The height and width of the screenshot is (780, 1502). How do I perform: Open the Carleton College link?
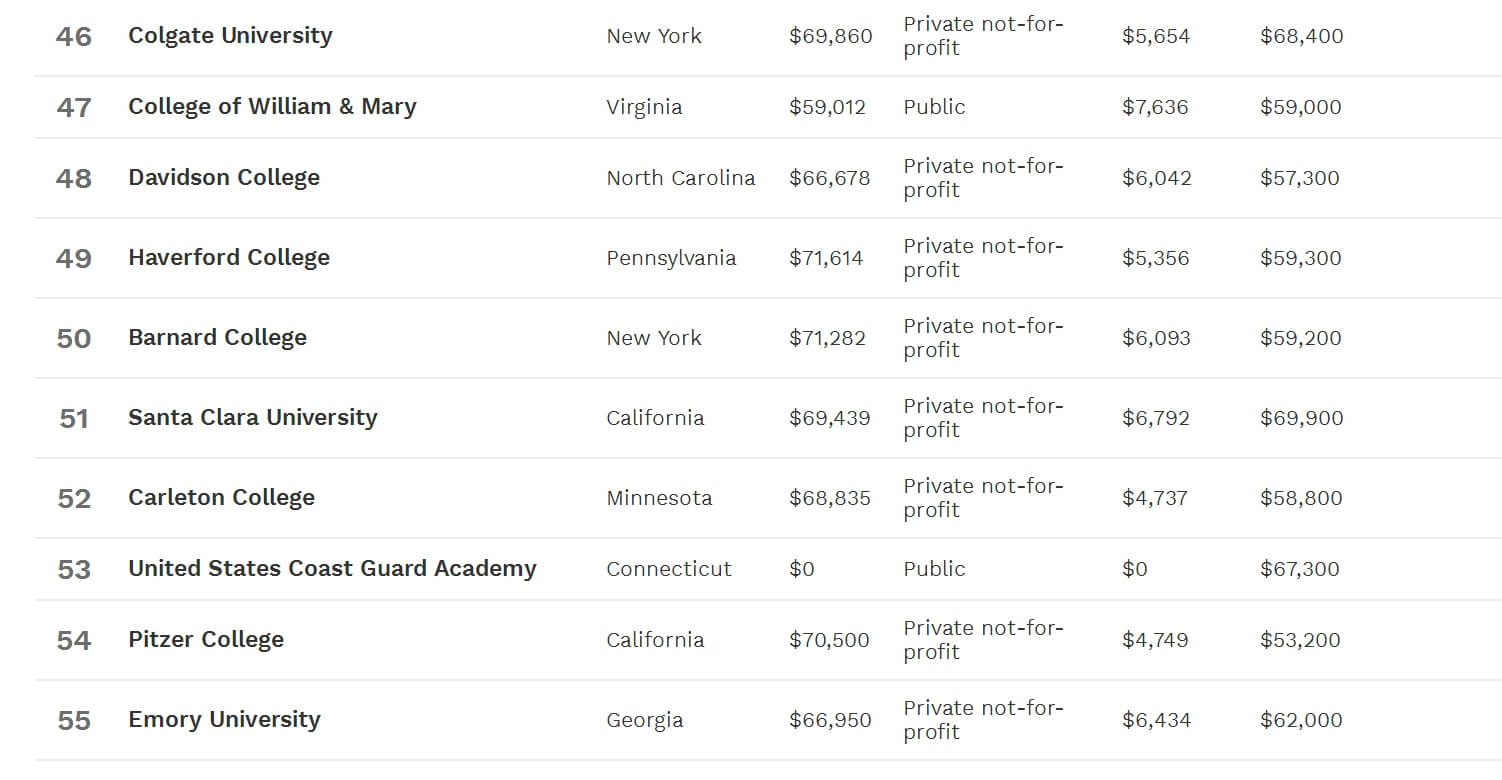[221, 498]
